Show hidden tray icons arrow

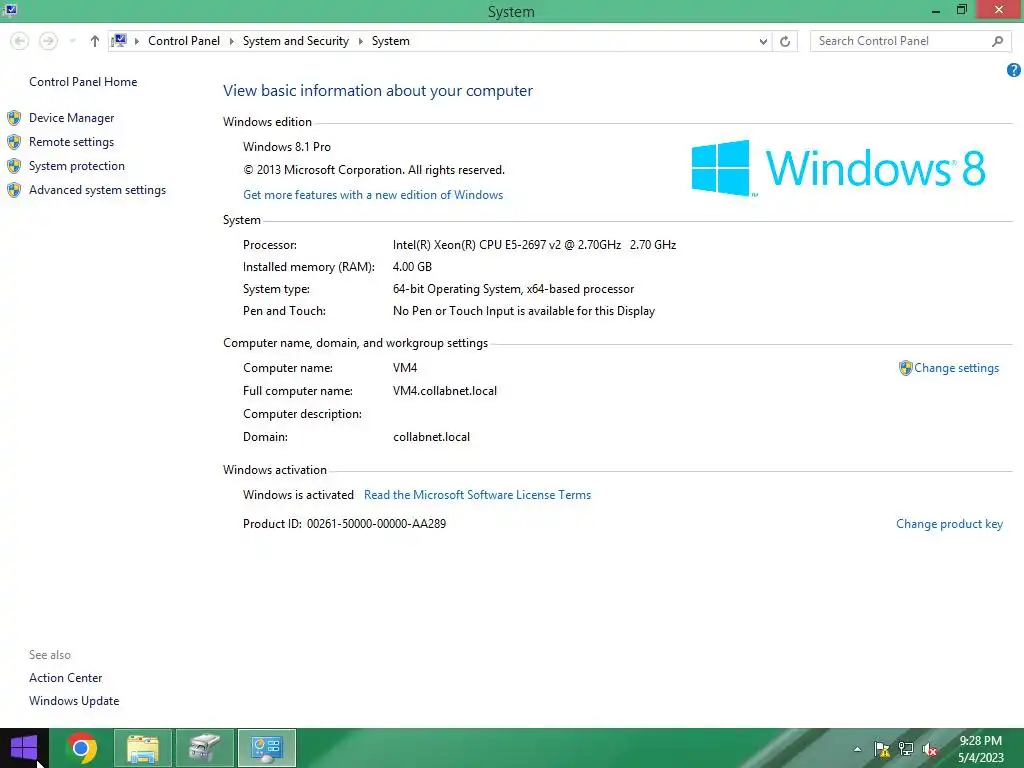click(857, 749)
